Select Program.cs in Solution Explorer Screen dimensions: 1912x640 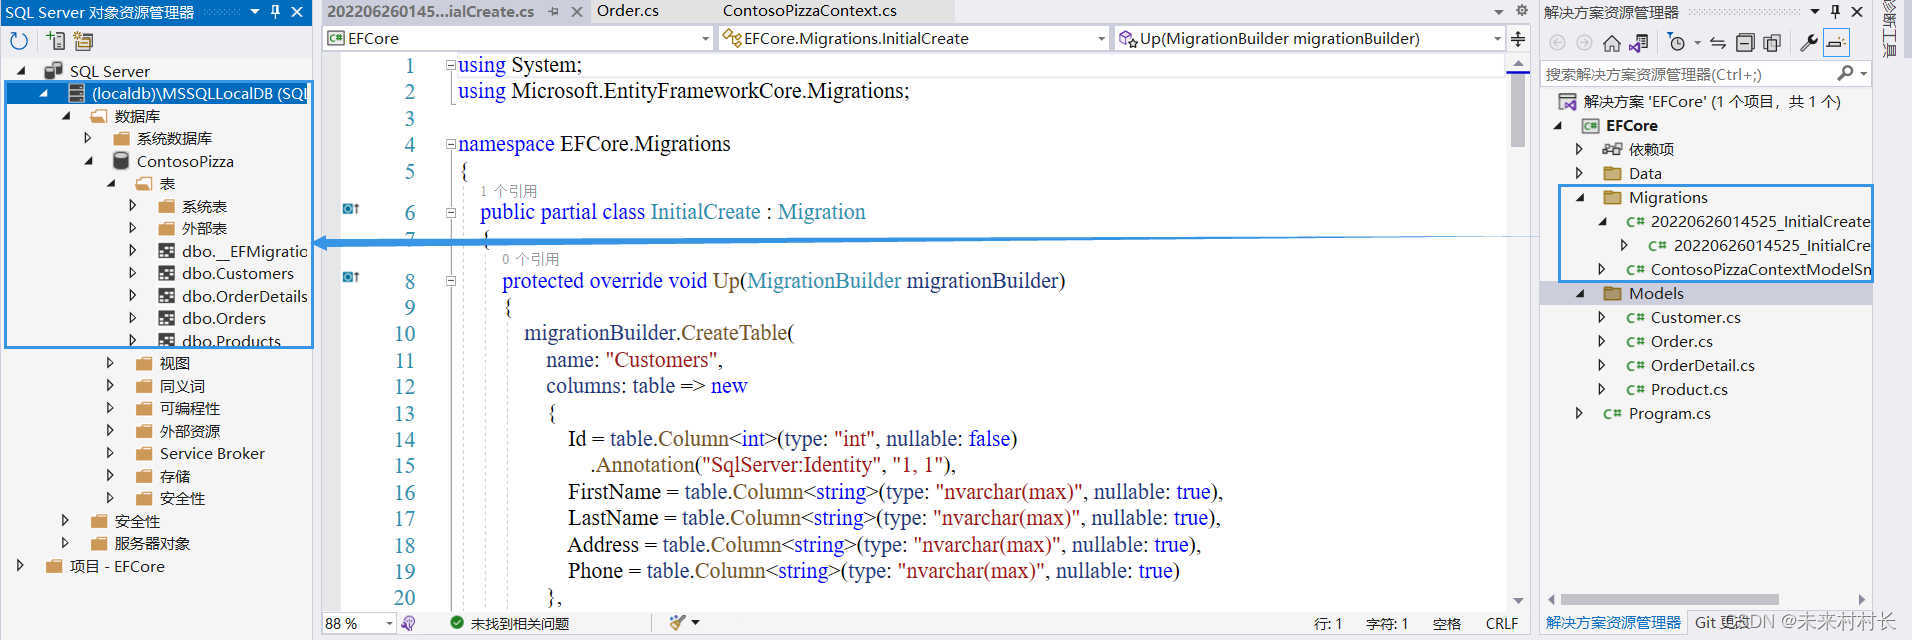click(x=1669, y=413)
